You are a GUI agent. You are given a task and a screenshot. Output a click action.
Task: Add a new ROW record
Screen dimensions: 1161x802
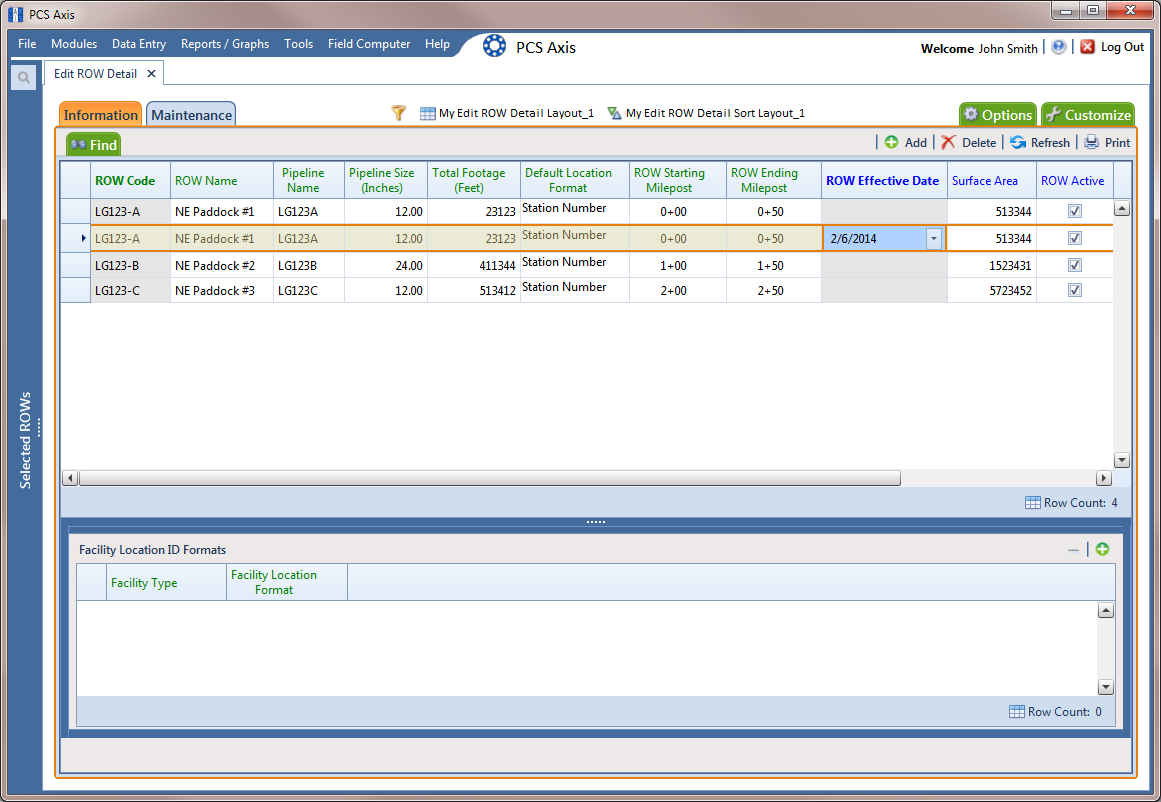[906, 143]
